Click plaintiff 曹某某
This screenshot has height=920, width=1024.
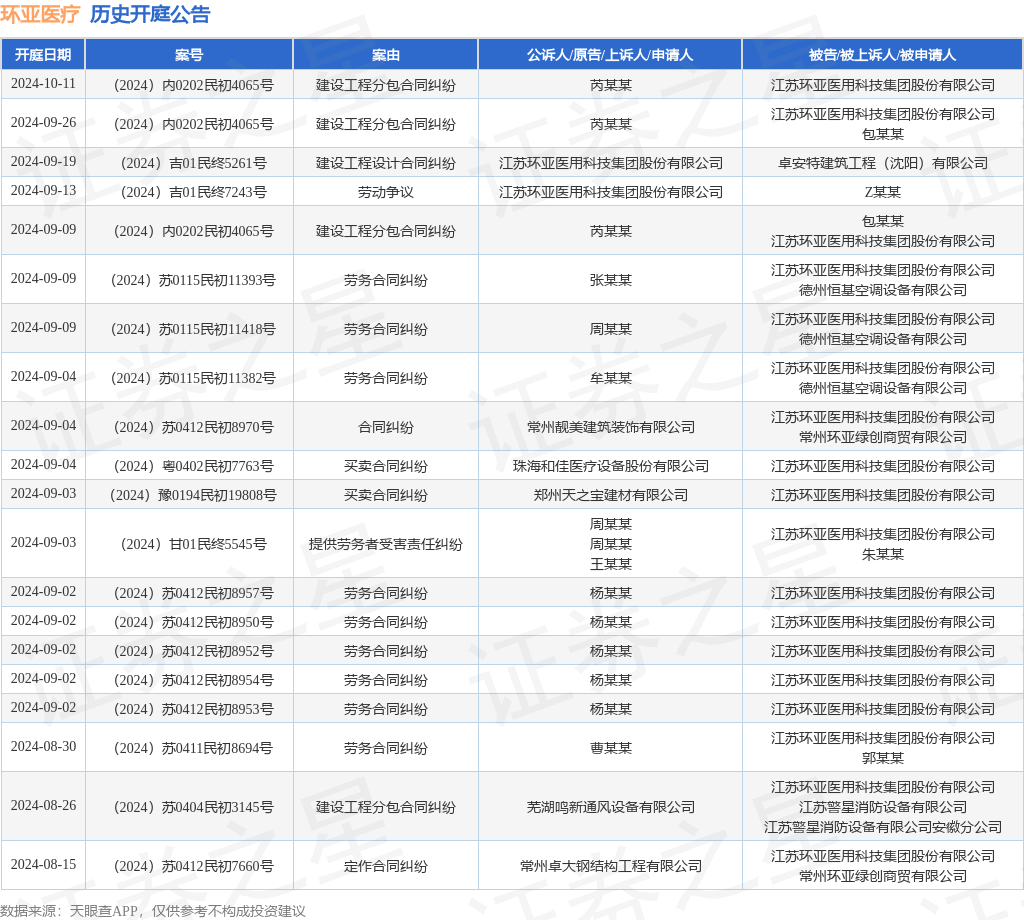pos(611,748)
